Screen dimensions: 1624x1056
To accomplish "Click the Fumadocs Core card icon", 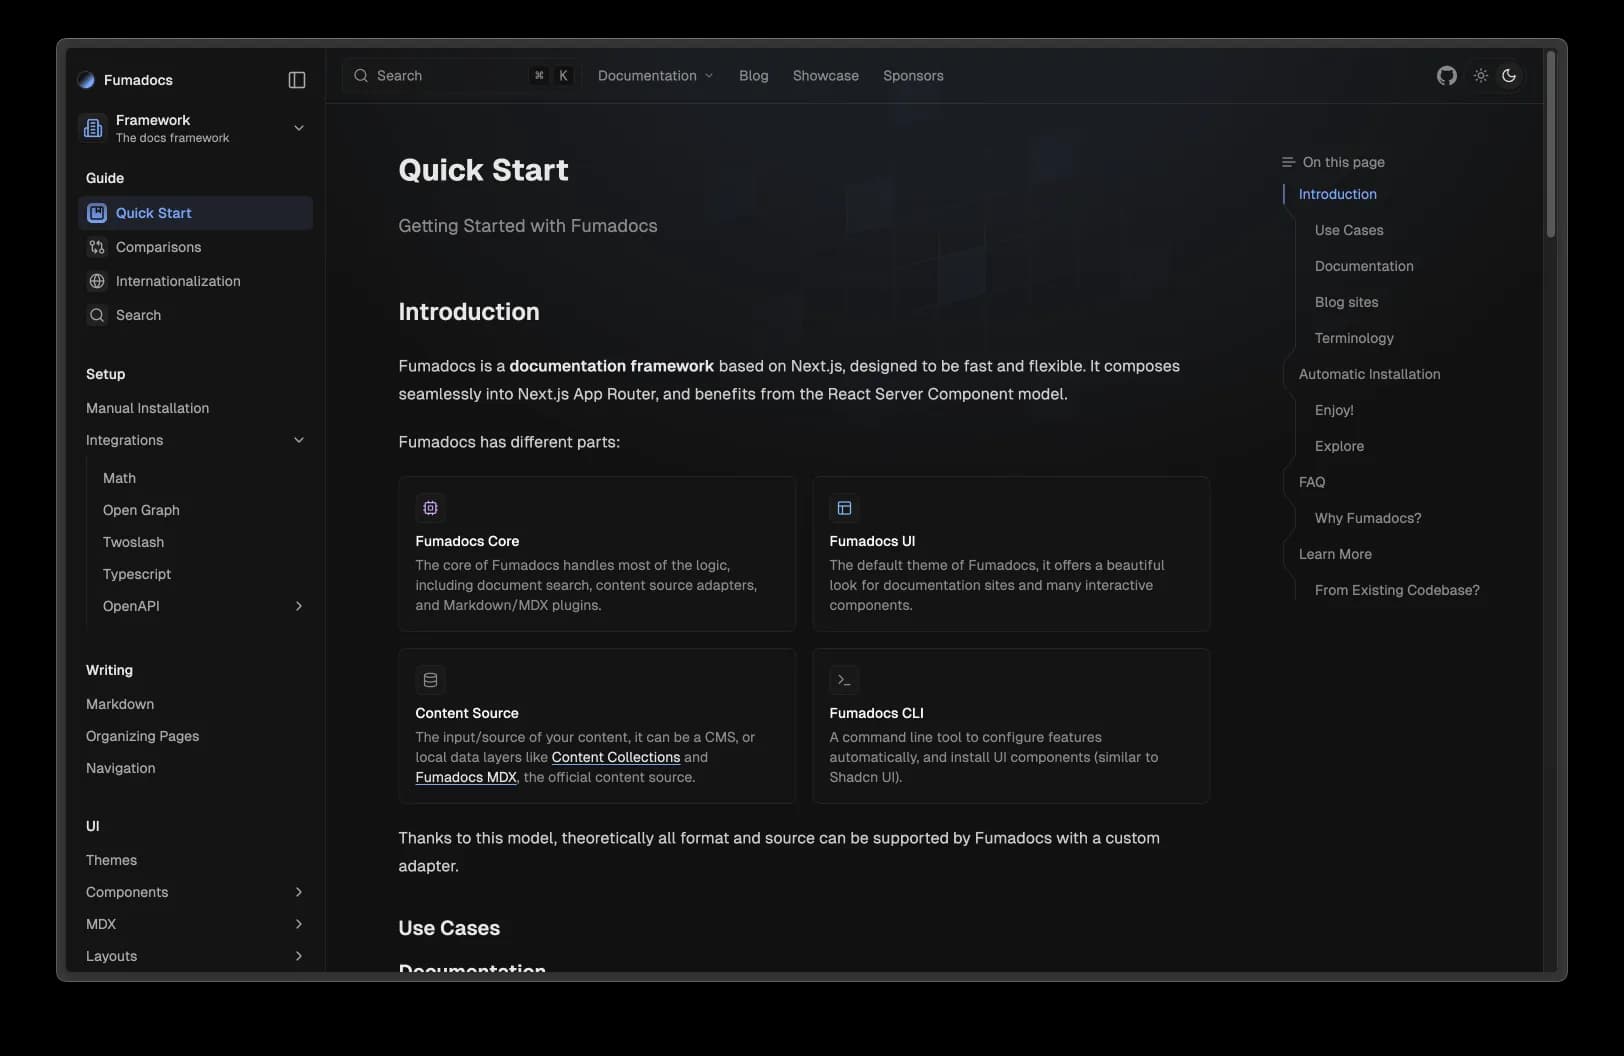I will (430, 508).
